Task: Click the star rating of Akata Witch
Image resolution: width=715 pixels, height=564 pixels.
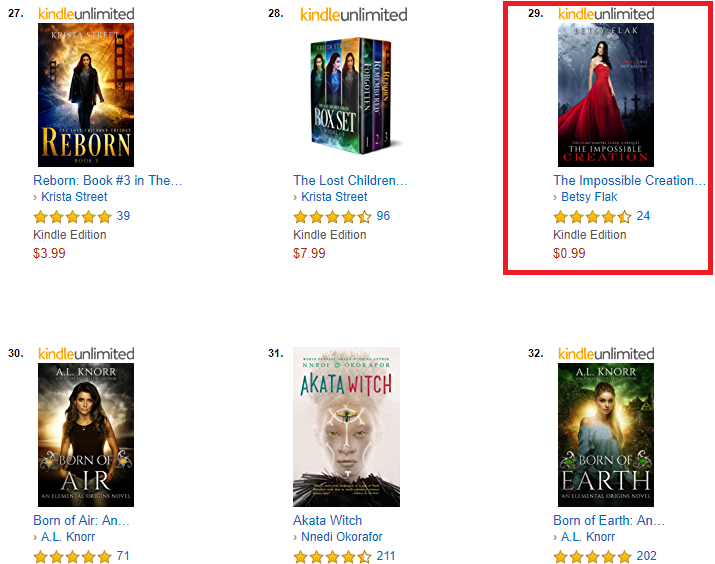Action: (332, 557)
